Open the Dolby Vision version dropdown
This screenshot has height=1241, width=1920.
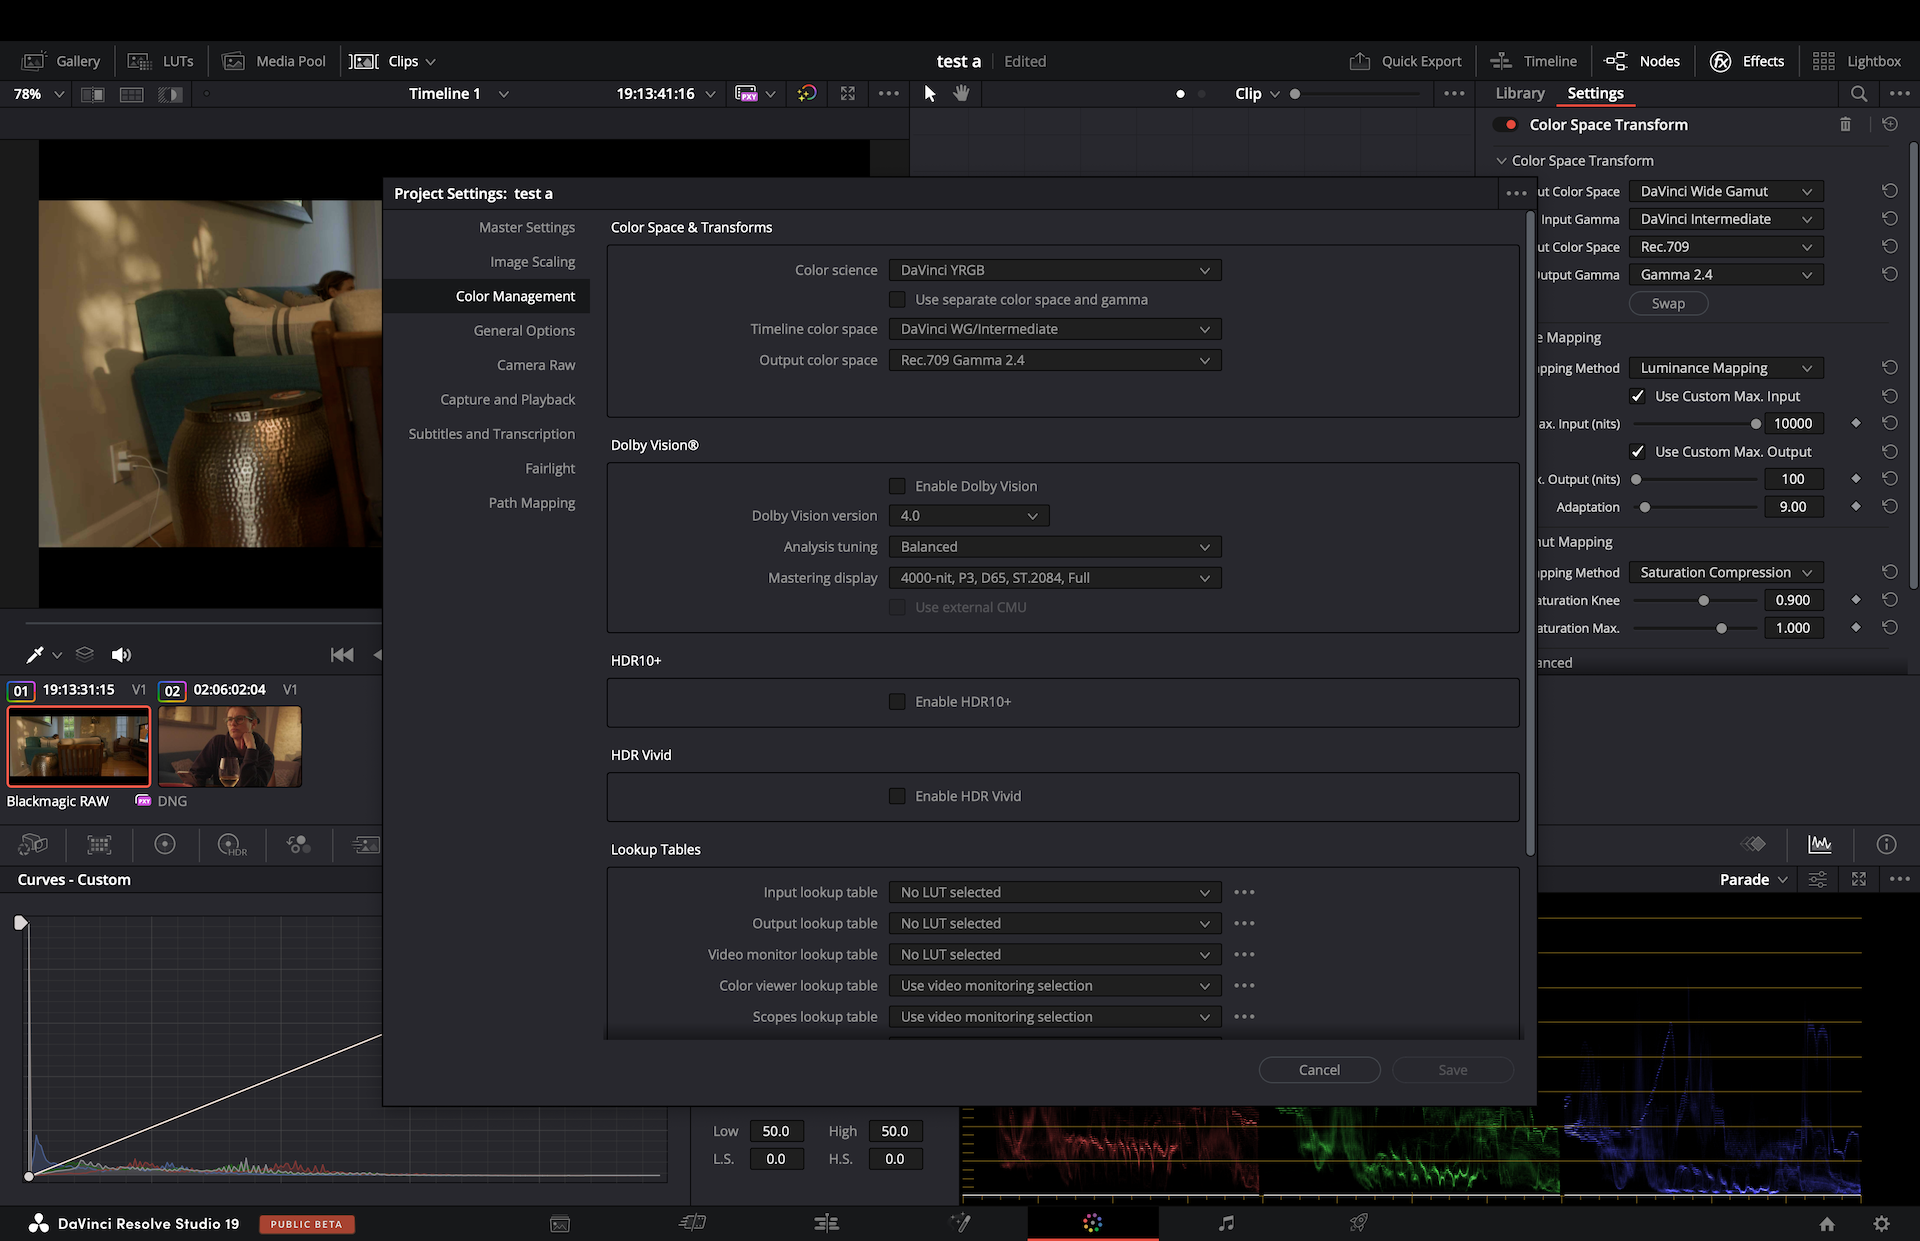969,516
